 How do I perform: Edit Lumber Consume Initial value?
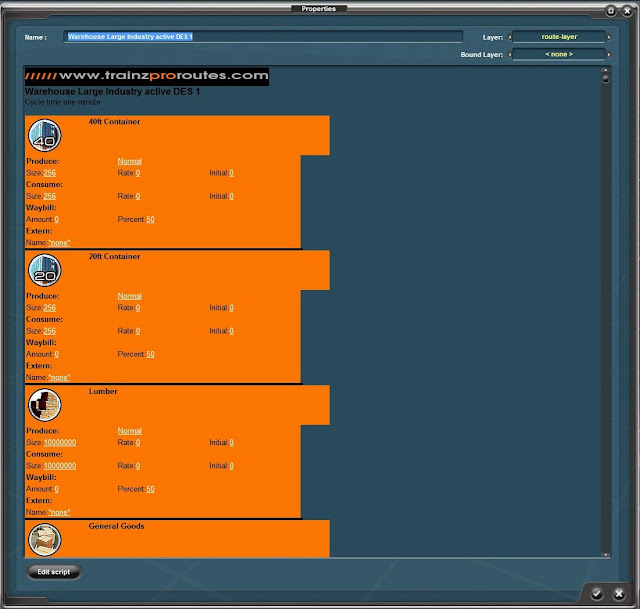click(x=231, y=465)
